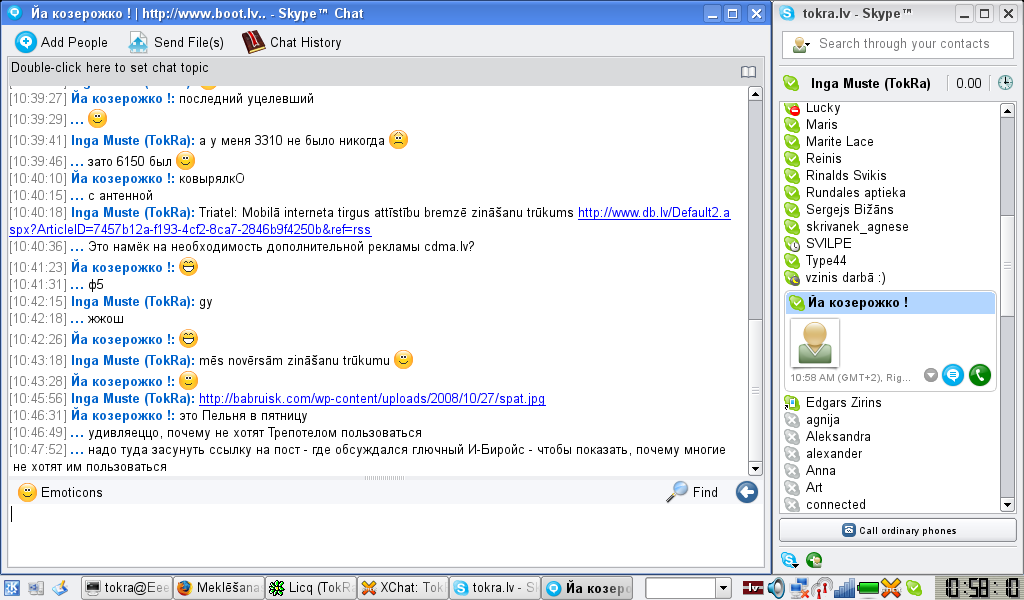Click the expanded Йа козерожко ! contact header
This screenshot has height=600, width=1024.
pos(891,303)
